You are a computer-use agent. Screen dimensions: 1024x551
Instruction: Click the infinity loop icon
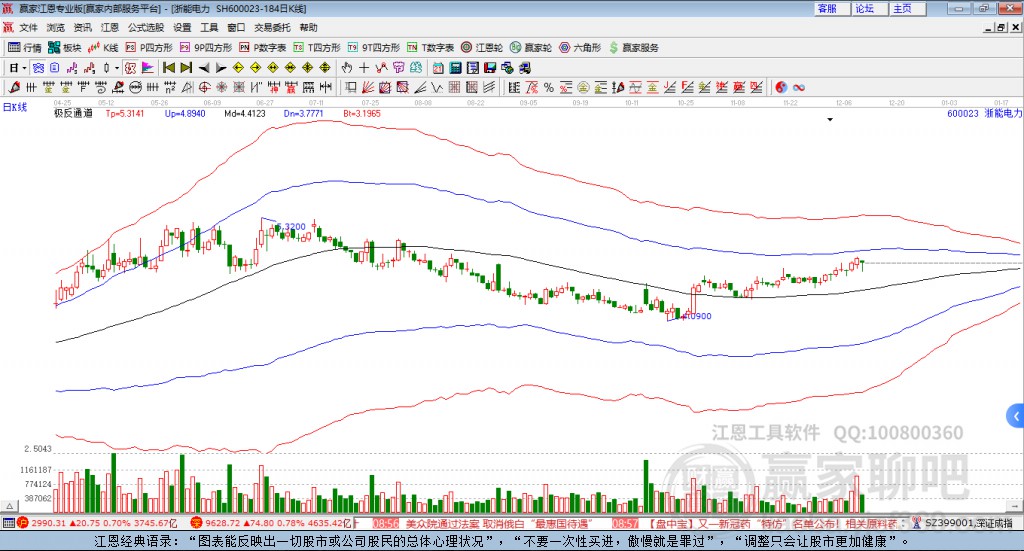(799, 87)
